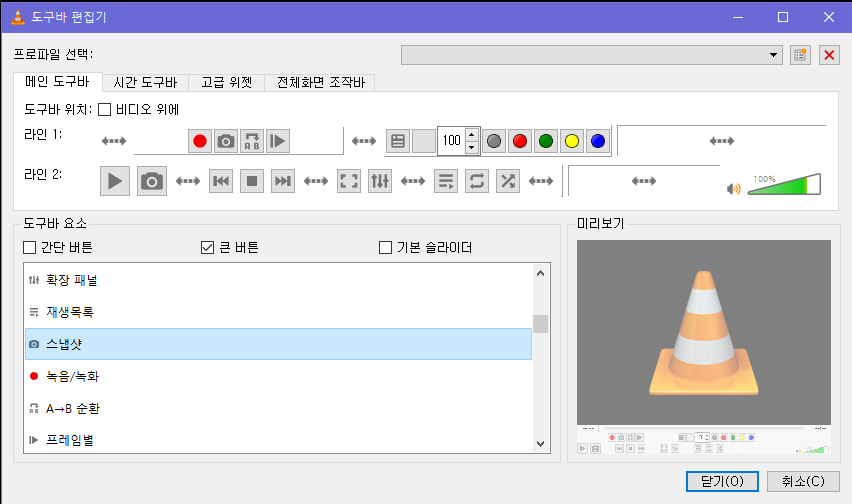Enable the '간단 버튼' checkbox
The width and height of the screenshot is (852, 504).
point(30,248)
